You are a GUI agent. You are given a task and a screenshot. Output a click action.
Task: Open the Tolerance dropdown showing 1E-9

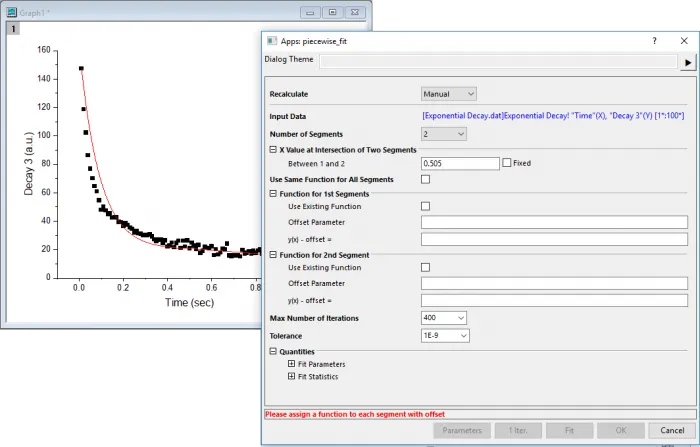tap(445, 335)
